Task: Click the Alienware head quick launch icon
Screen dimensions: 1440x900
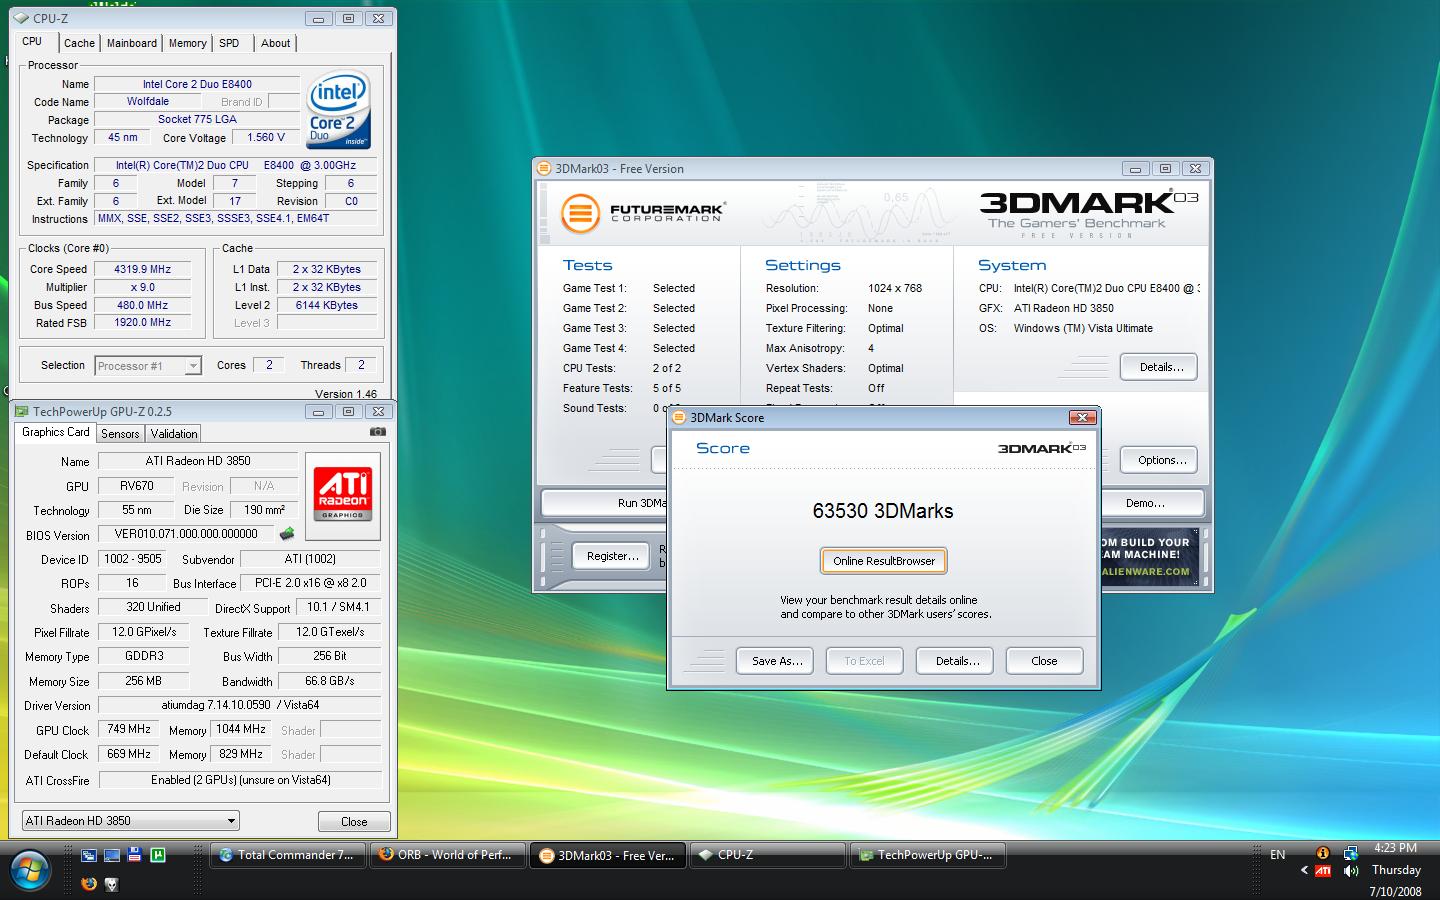Action: (111, 884)
